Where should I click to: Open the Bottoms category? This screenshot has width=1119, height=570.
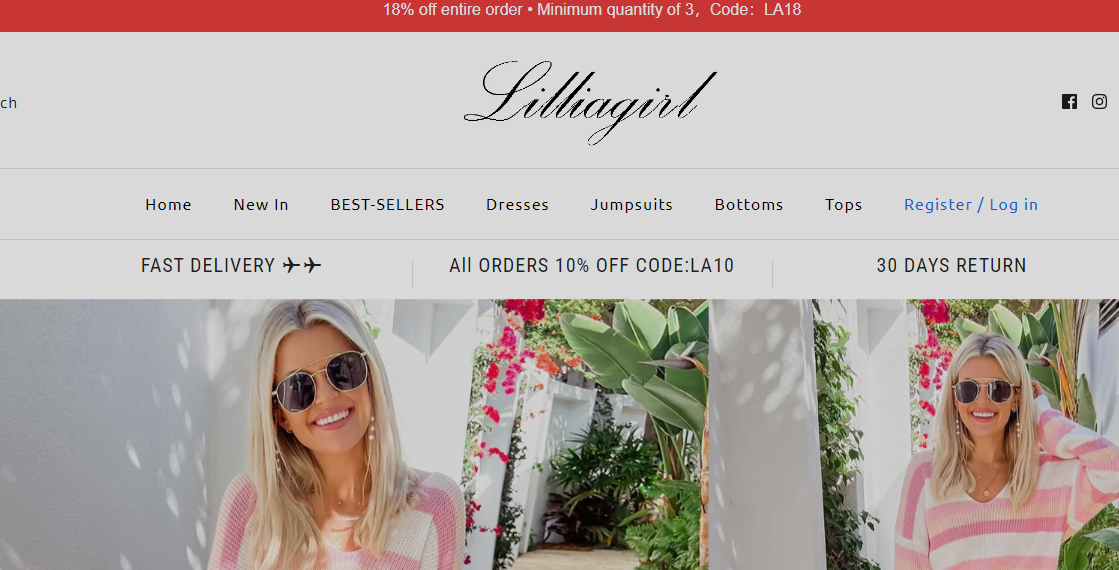click(x=749, y=205)
